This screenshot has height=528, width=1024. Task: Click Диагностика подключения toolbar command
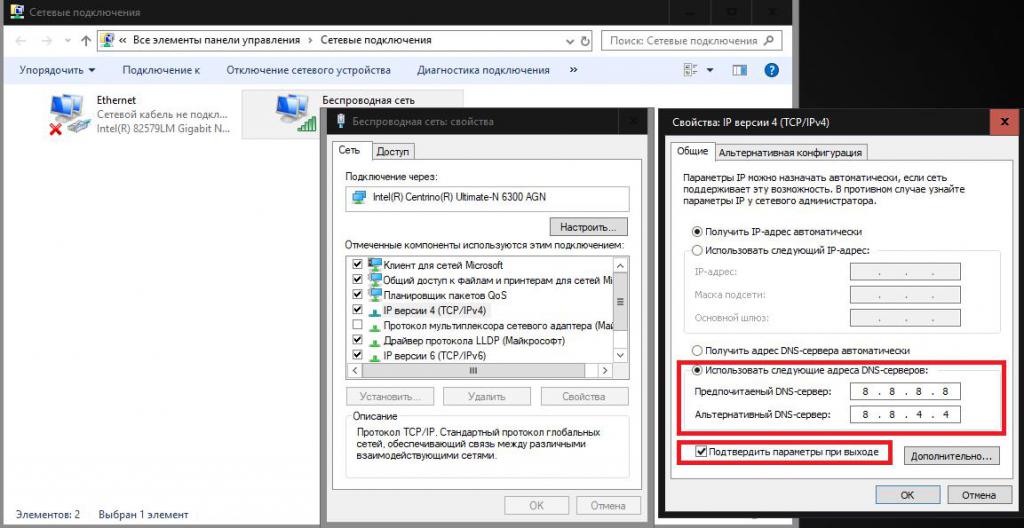click(x=483, y=70)
